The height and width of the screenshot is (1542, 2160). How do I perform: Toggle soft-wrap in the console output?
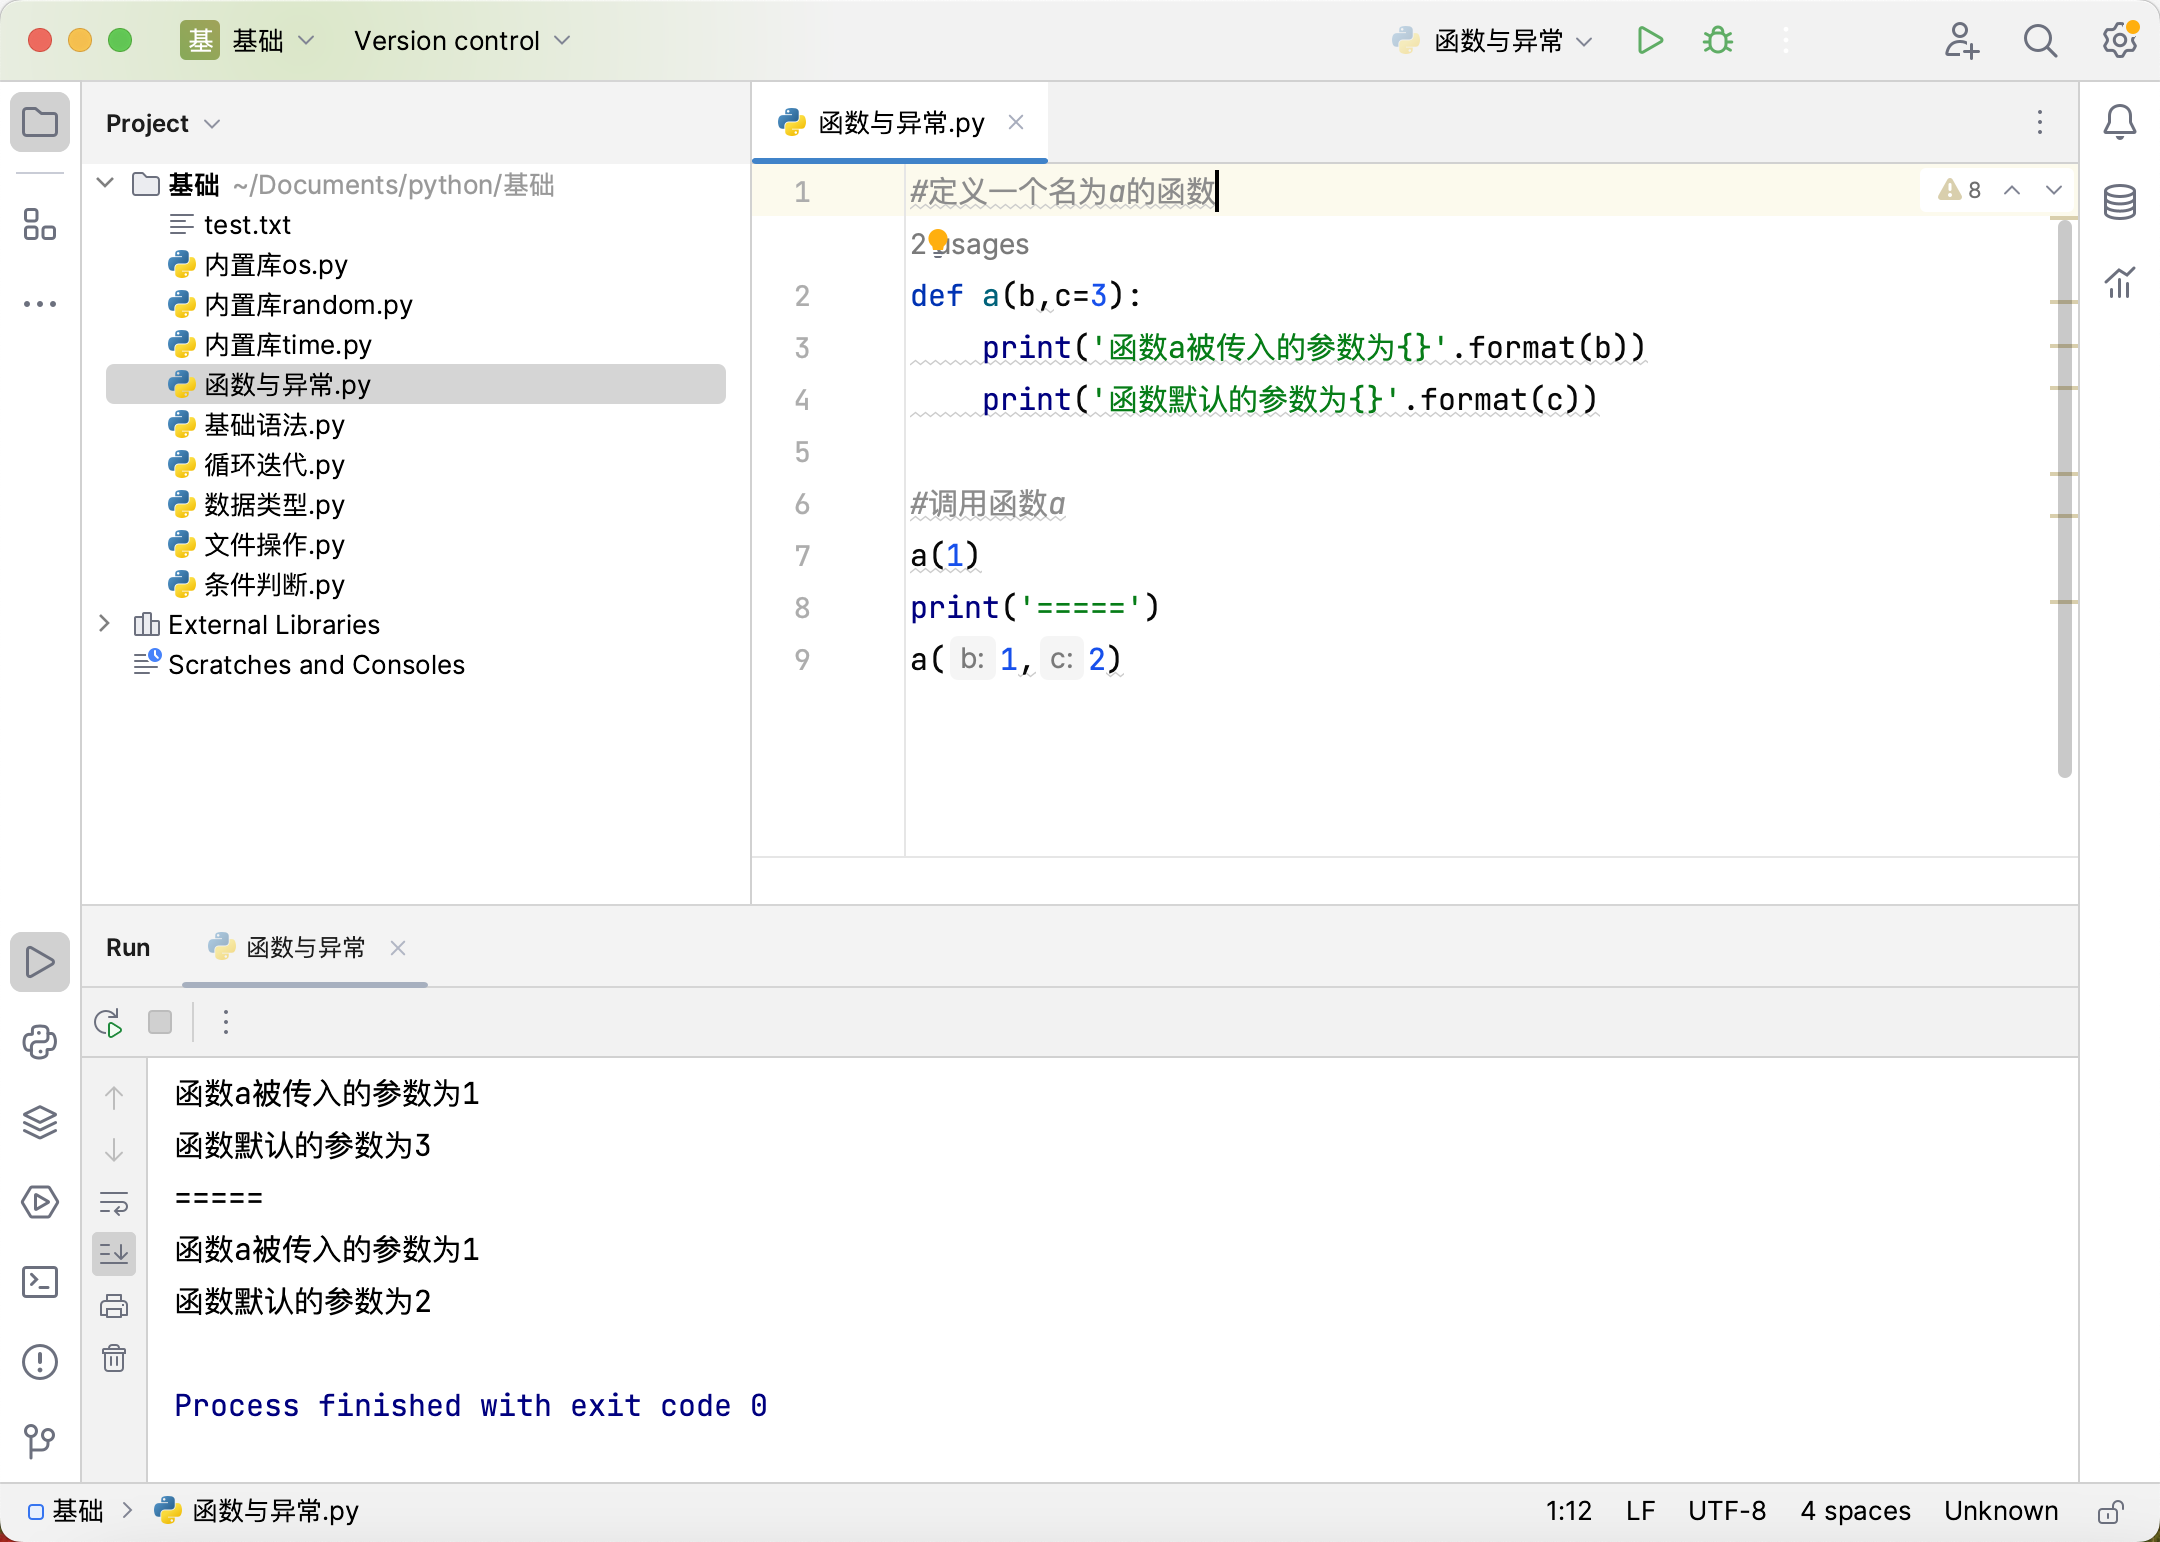(114, 1202)
